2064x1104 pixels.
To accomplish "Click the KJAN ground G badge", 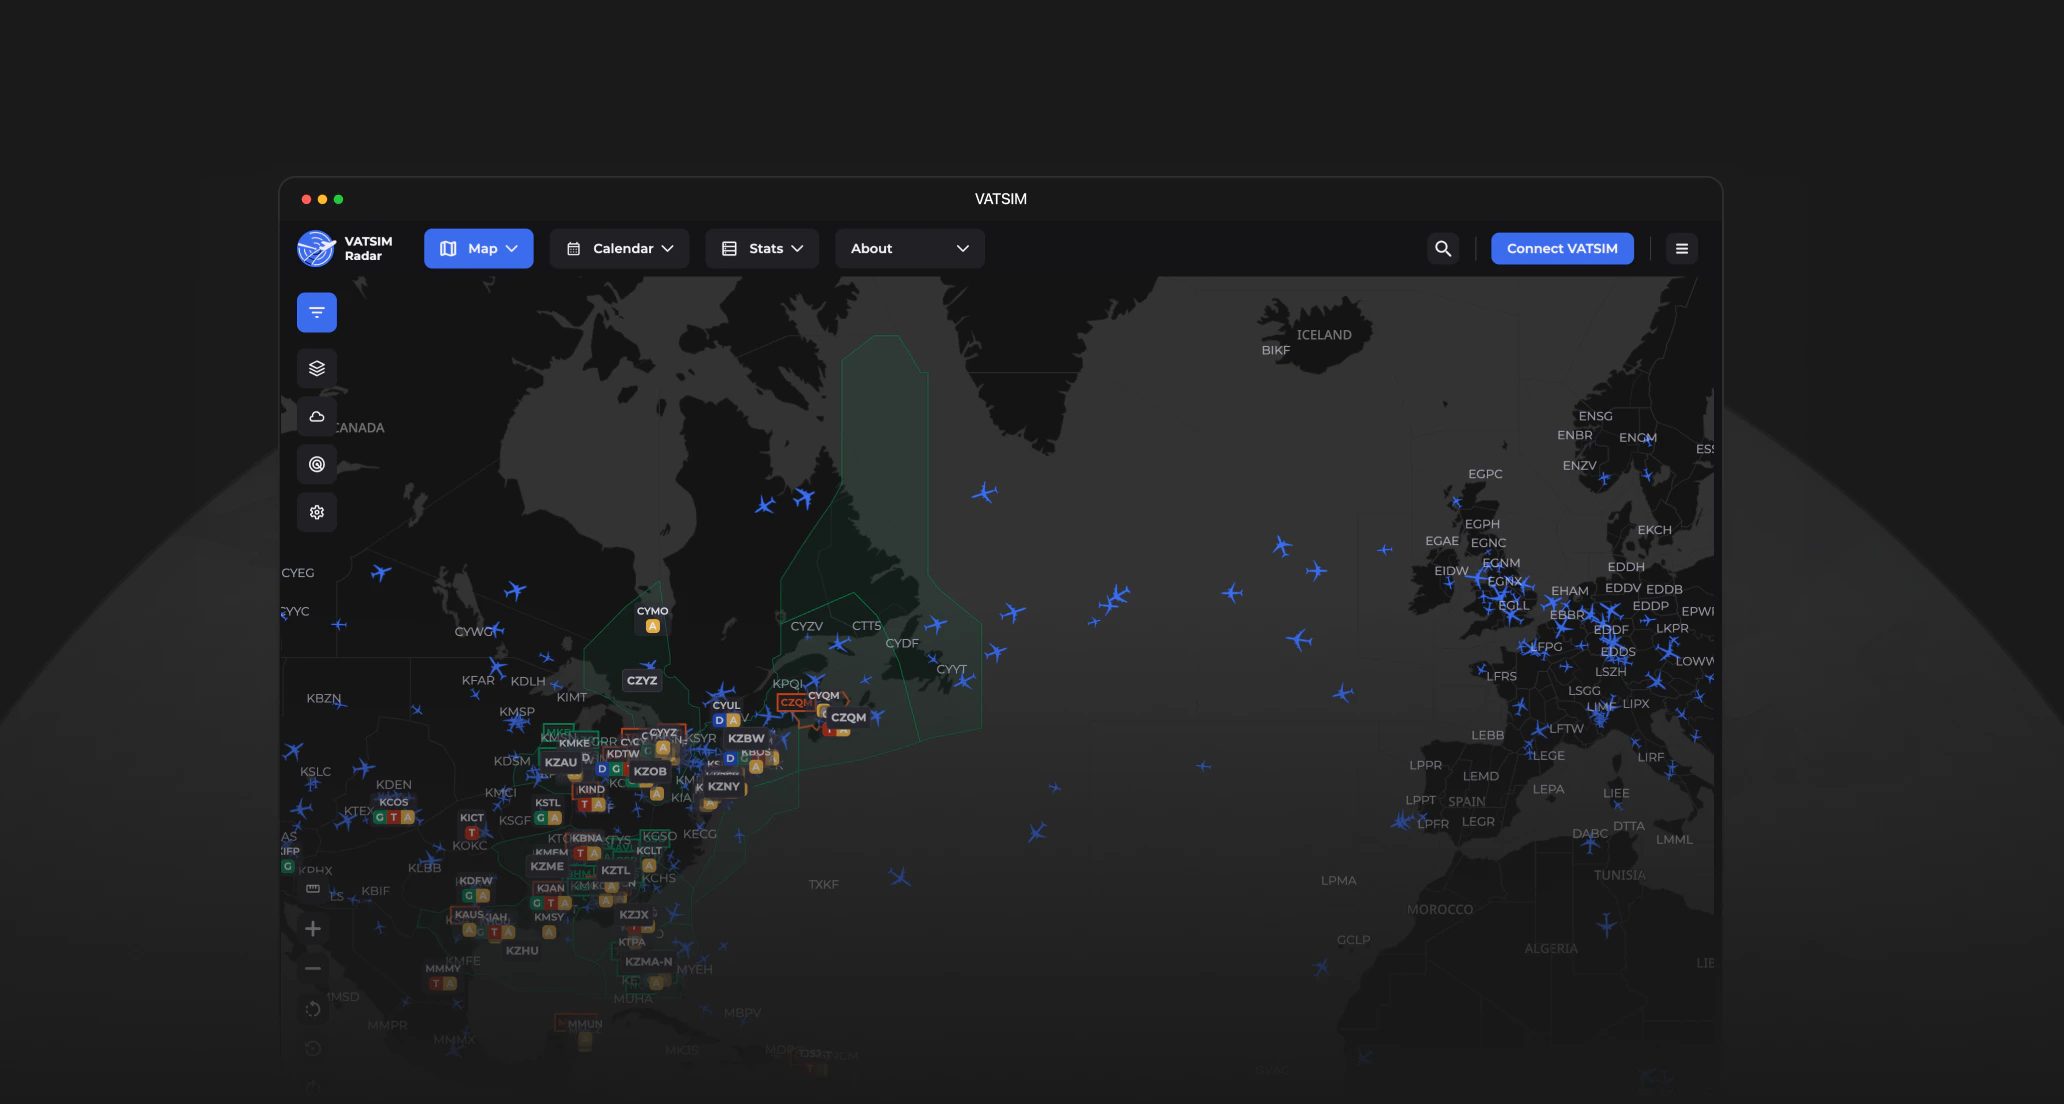I will 537,903.
